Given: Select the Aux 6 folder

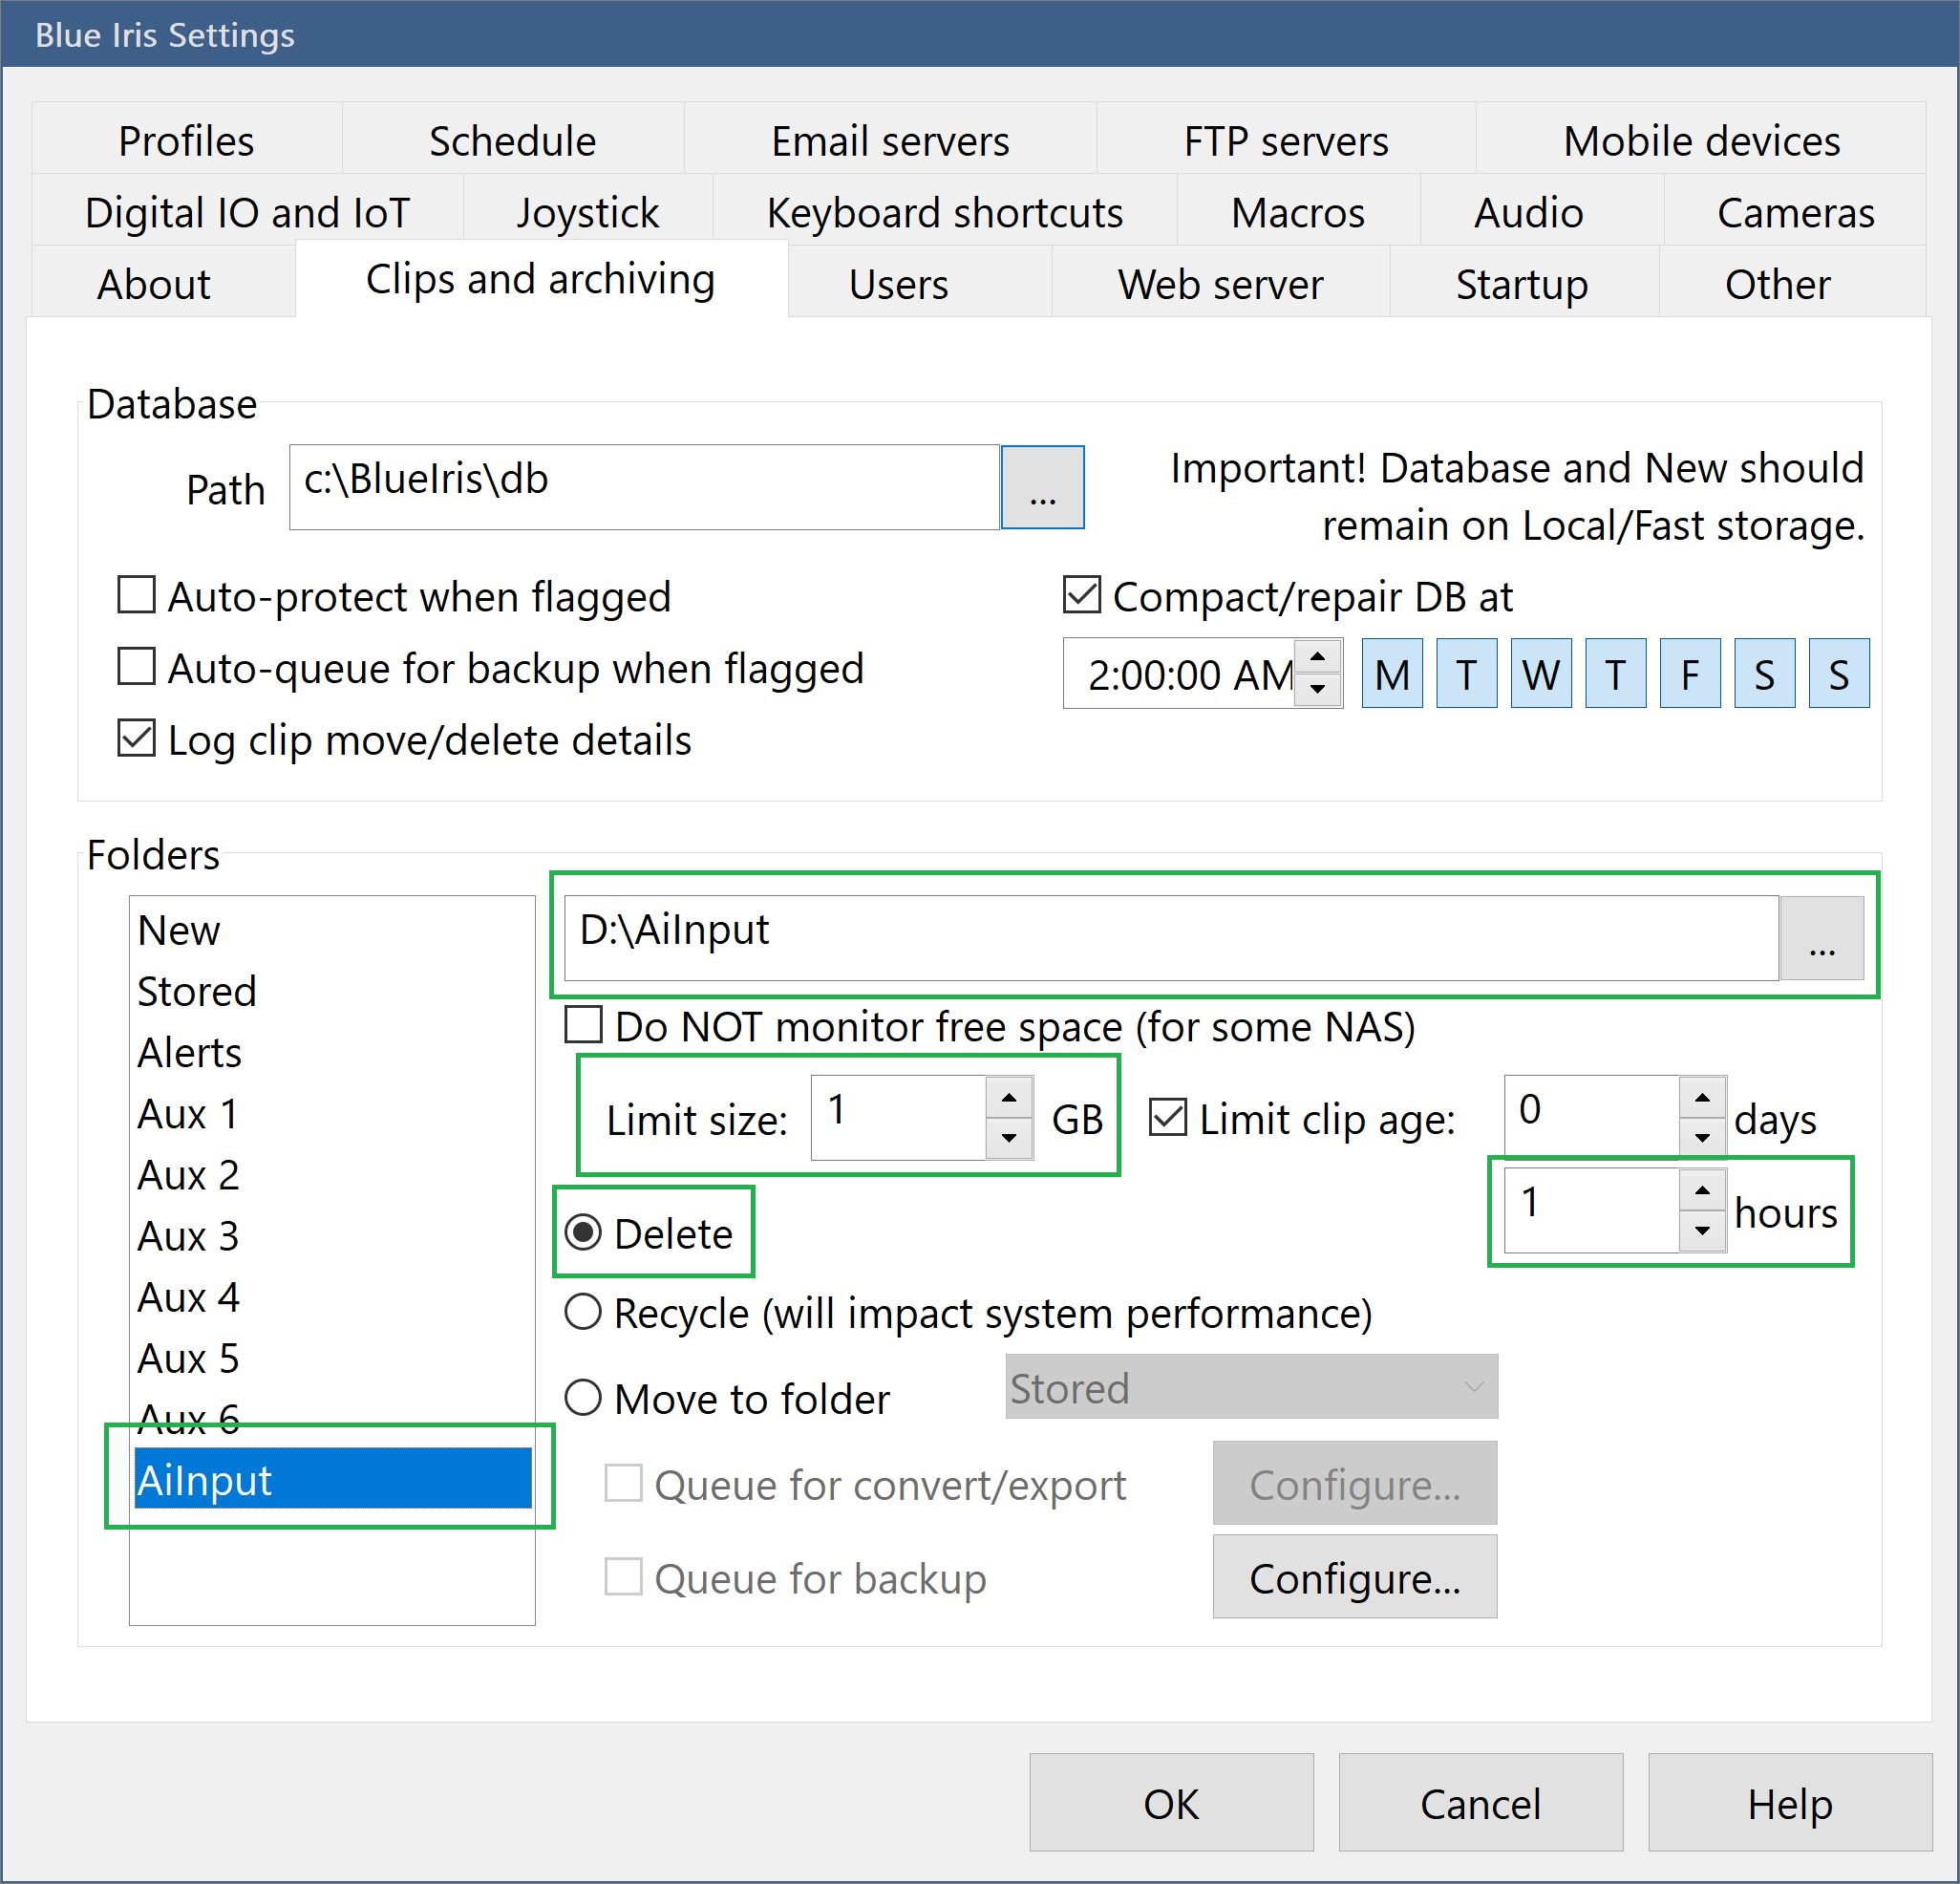Looking at the screenshot, I should pyautogui.click(x=332, y=1418).
